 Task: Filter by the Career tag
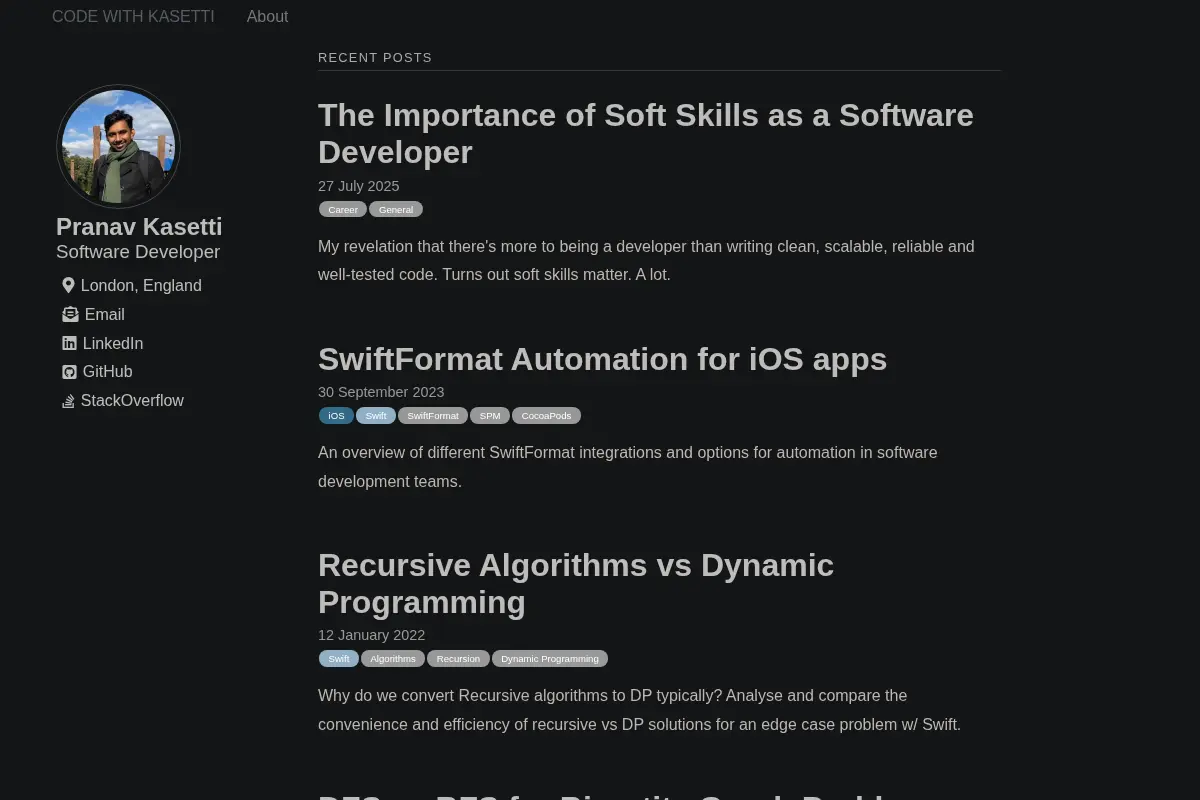point(343,209)
